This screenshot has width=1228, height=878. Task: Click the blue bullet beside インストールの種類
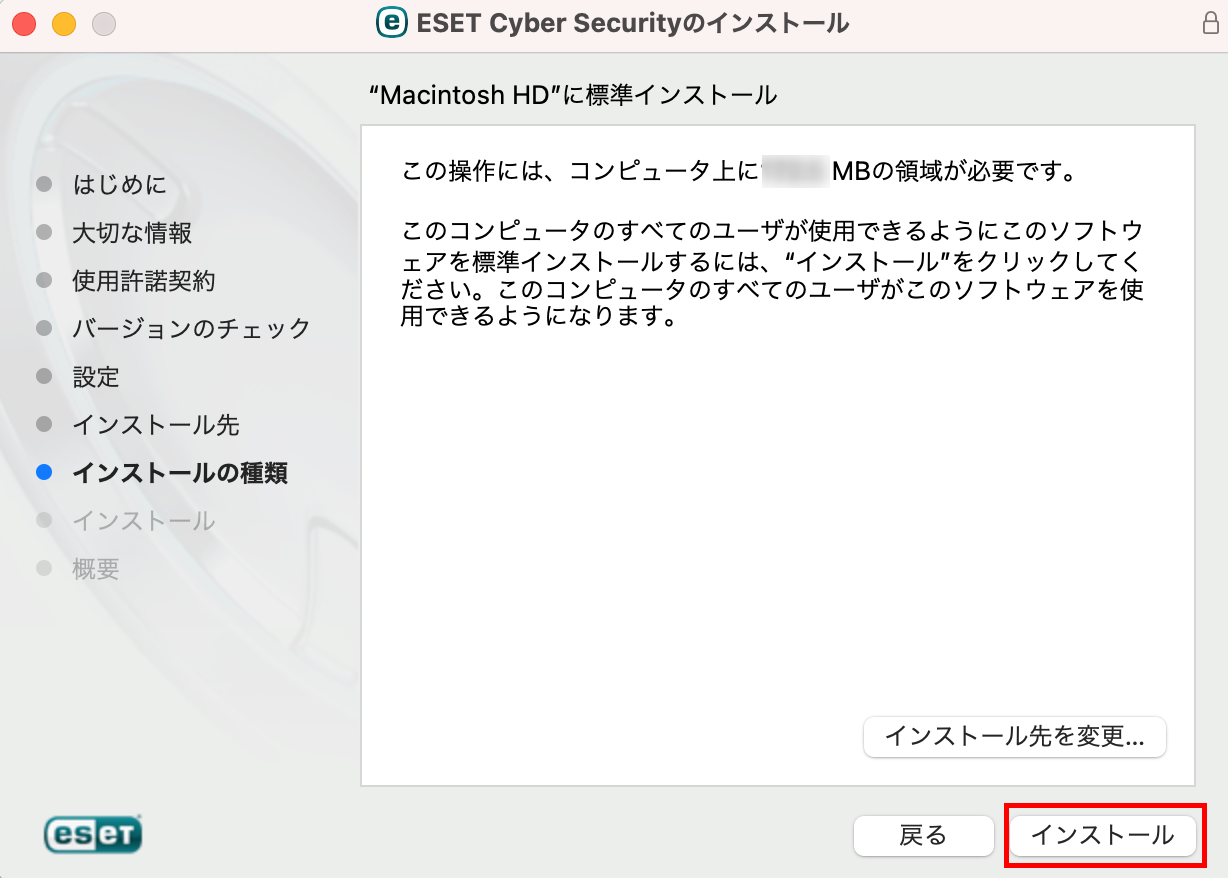click(x=43, y=473)
